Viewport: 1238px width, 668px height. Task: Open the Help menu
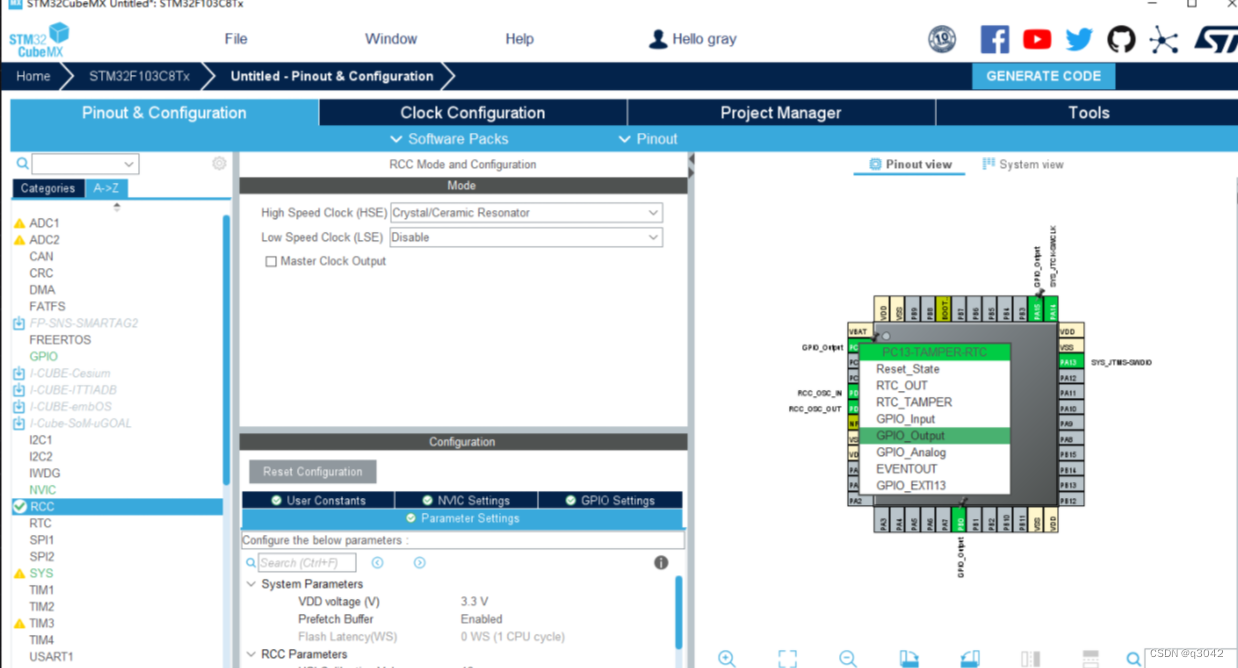click(x=519, y=39)
